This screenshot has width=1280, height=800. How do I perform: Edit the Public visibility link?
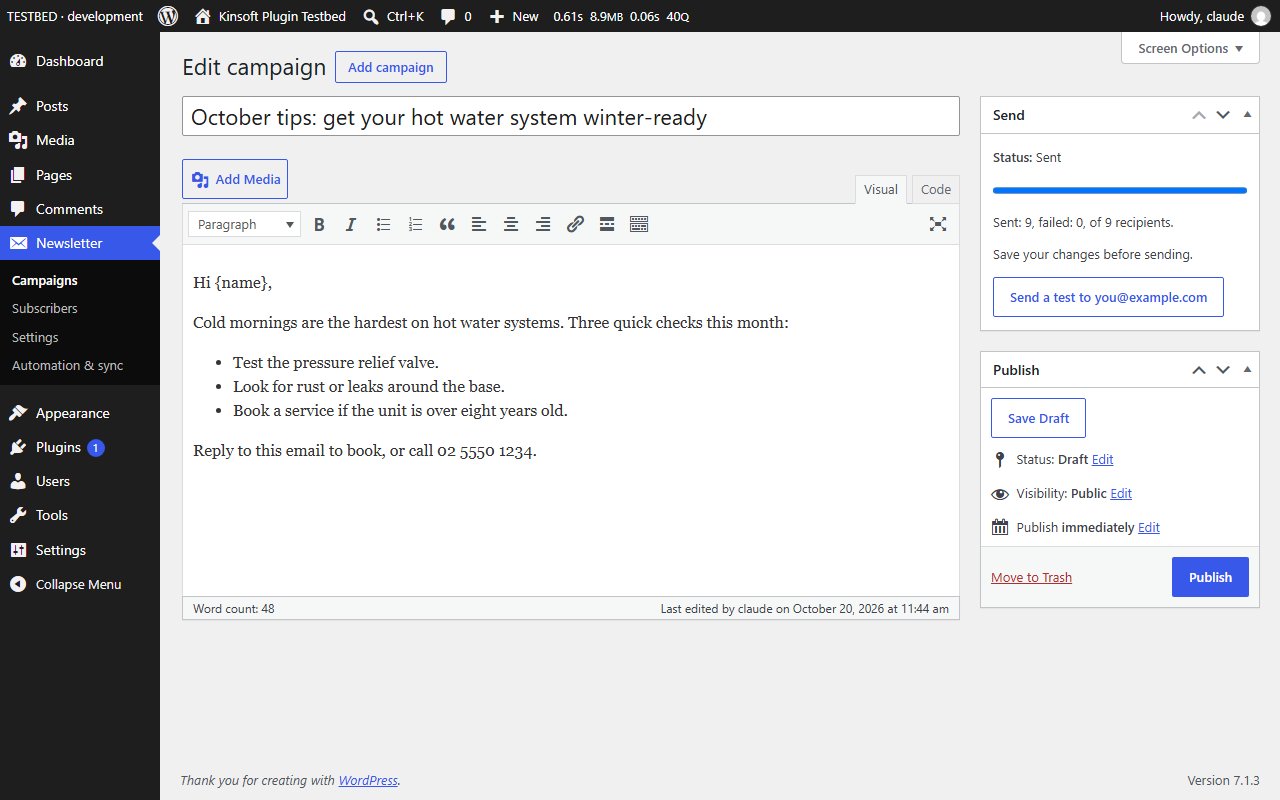click(1121, 494)
